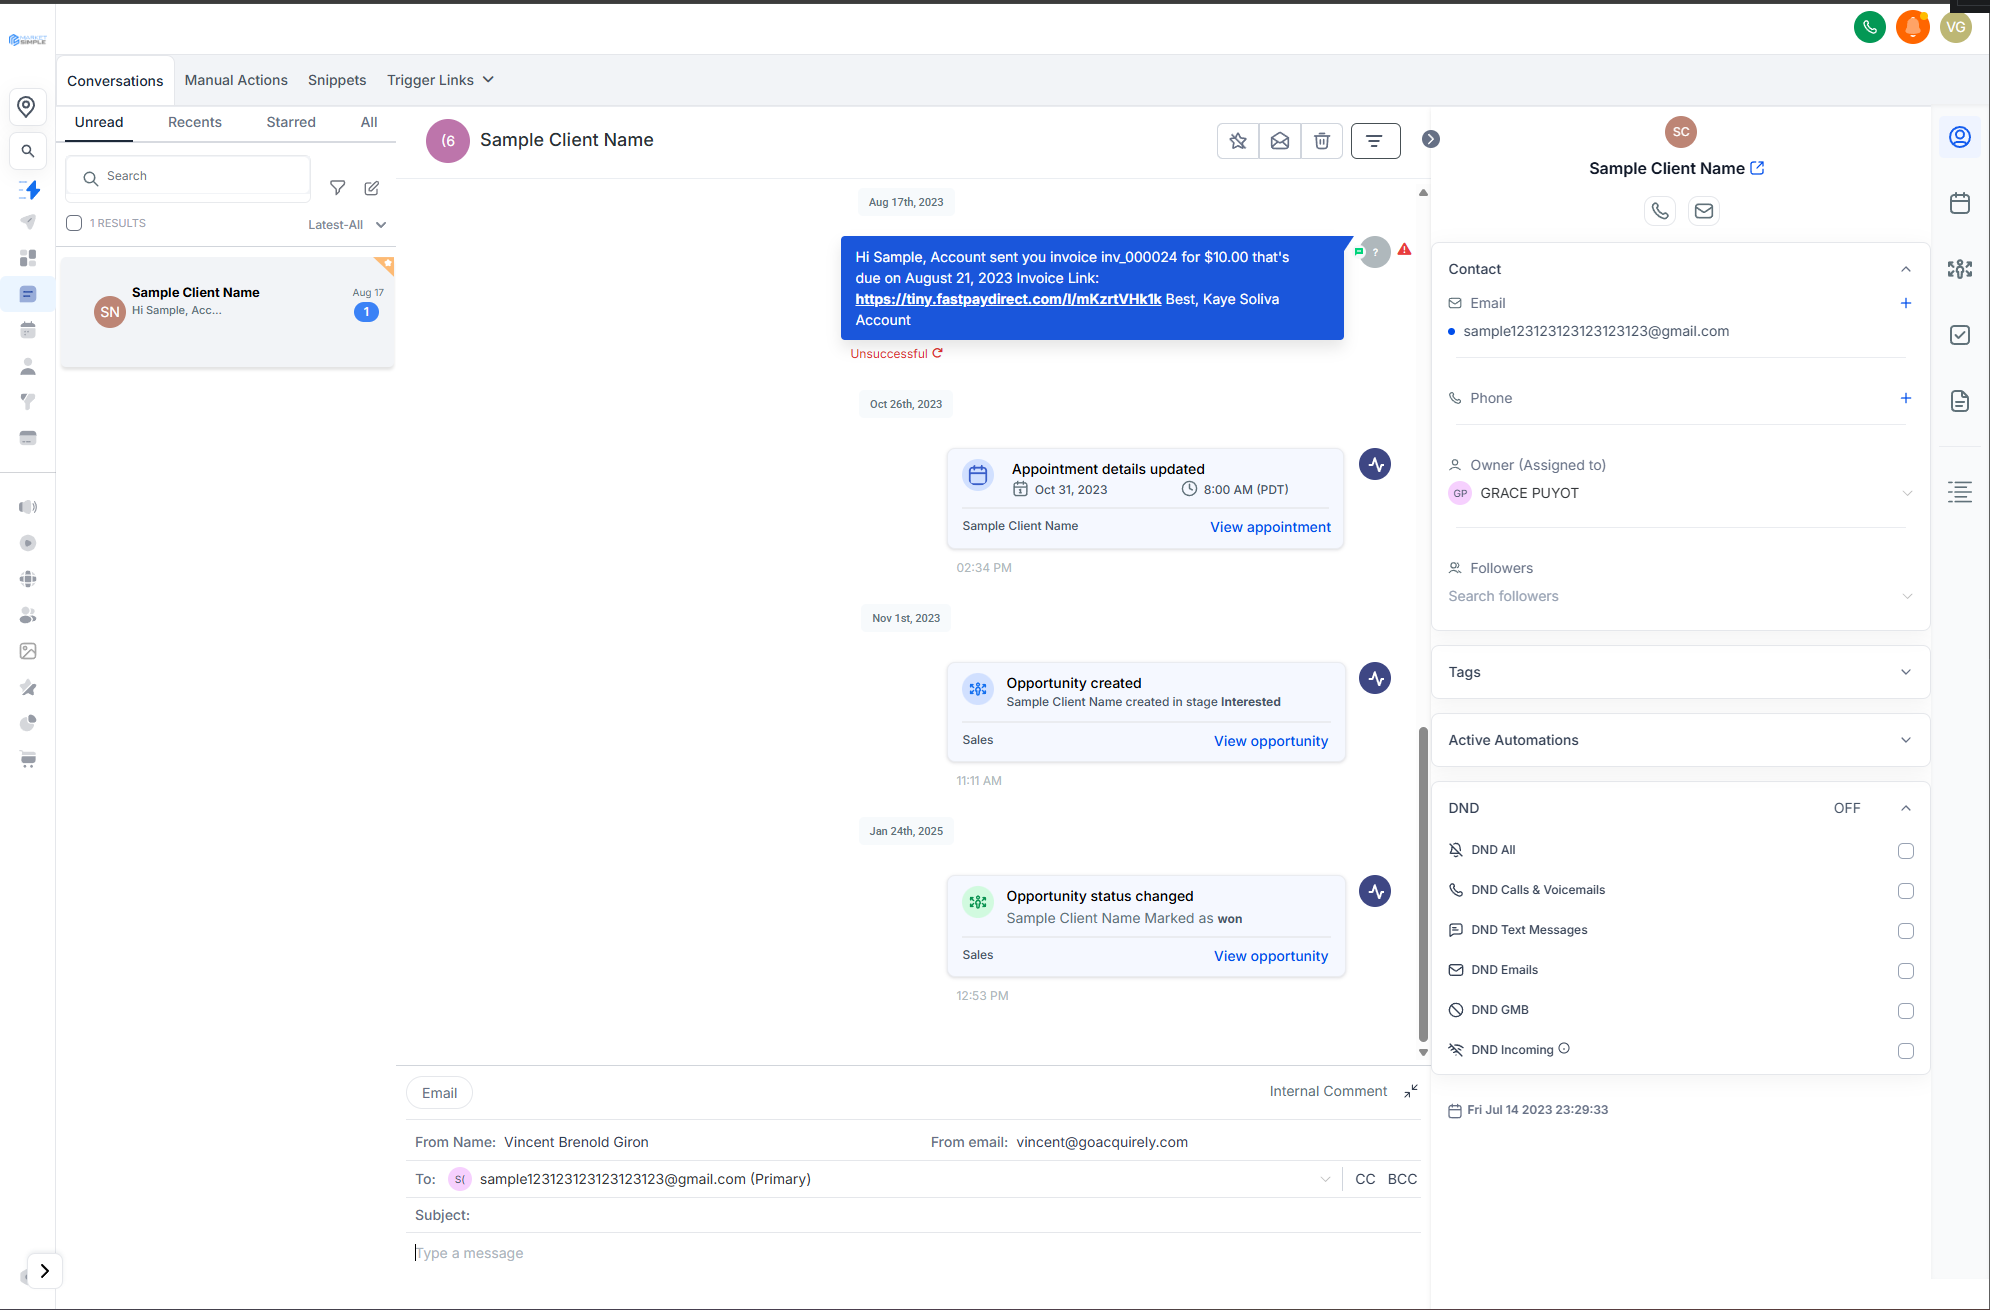Add a new phone with plus icon
Screen dimensions: 1990x1310
pyautogui.click(x=1906, y=398)
